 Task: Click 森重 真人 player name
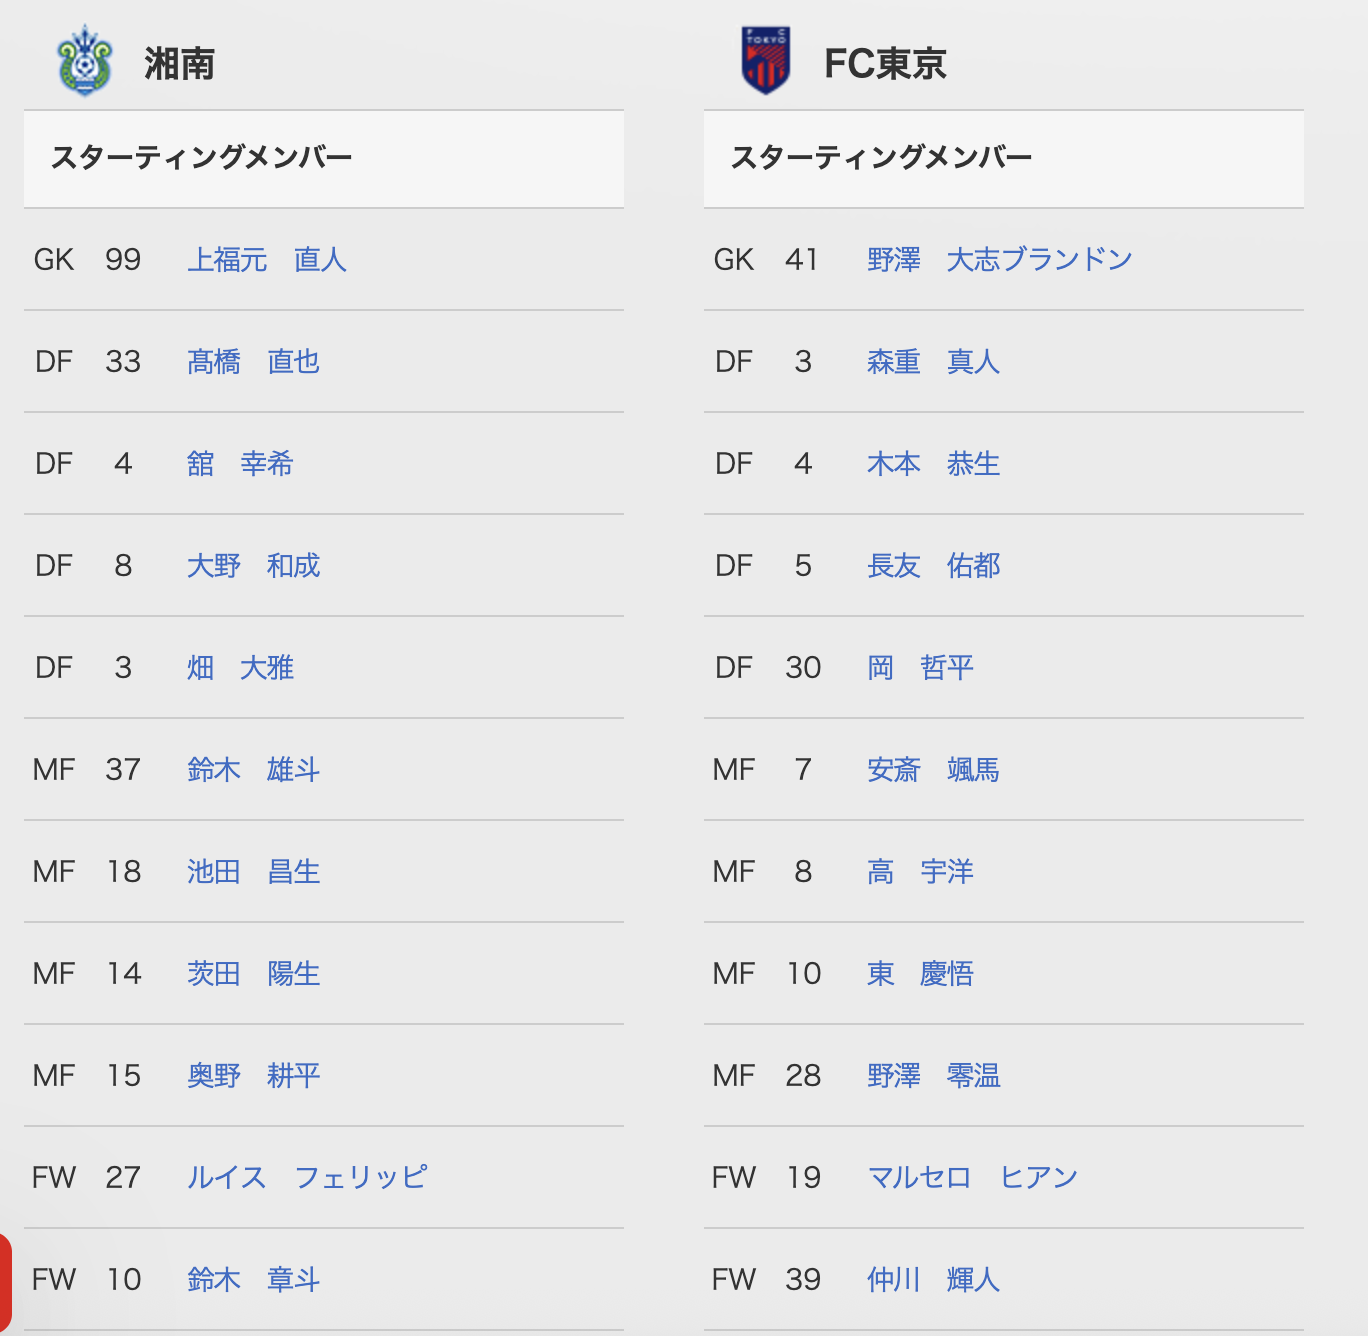(934, 362)
